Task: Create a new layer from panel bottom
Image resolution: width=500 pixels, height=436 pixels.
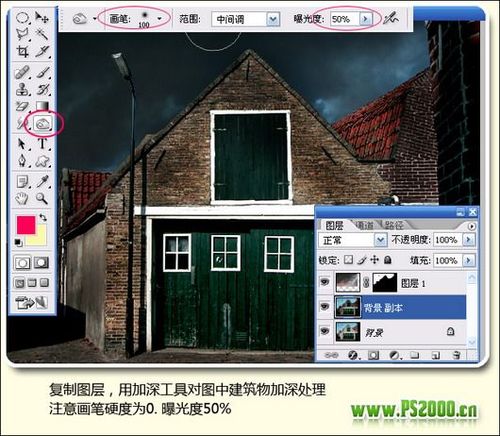Action: coord(436,355)
